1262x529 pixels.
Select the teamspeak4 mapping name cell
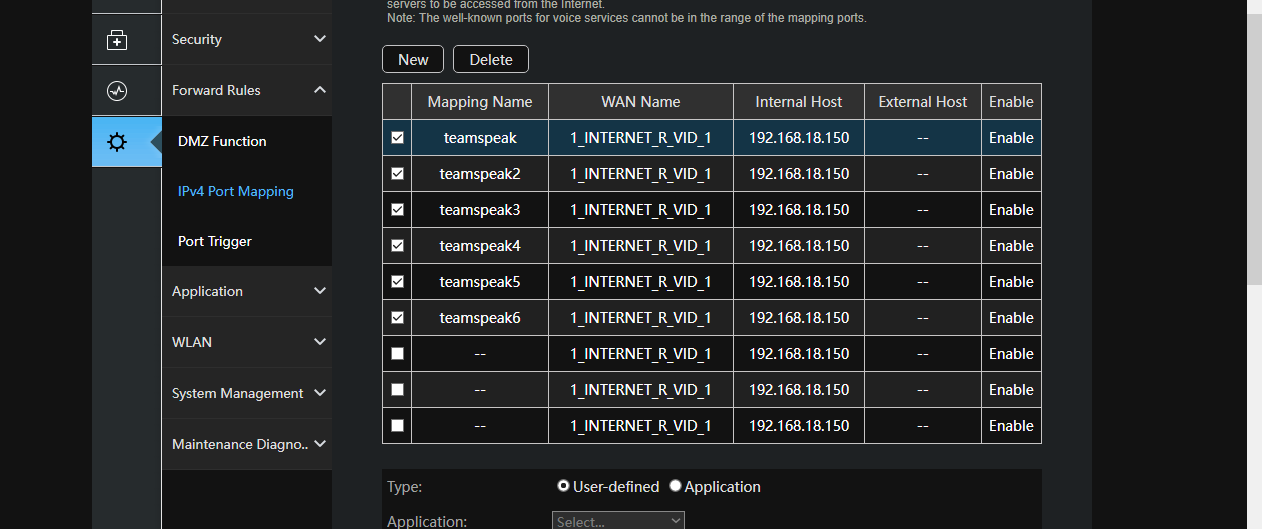pyautogui.click(x=480, y=246)
